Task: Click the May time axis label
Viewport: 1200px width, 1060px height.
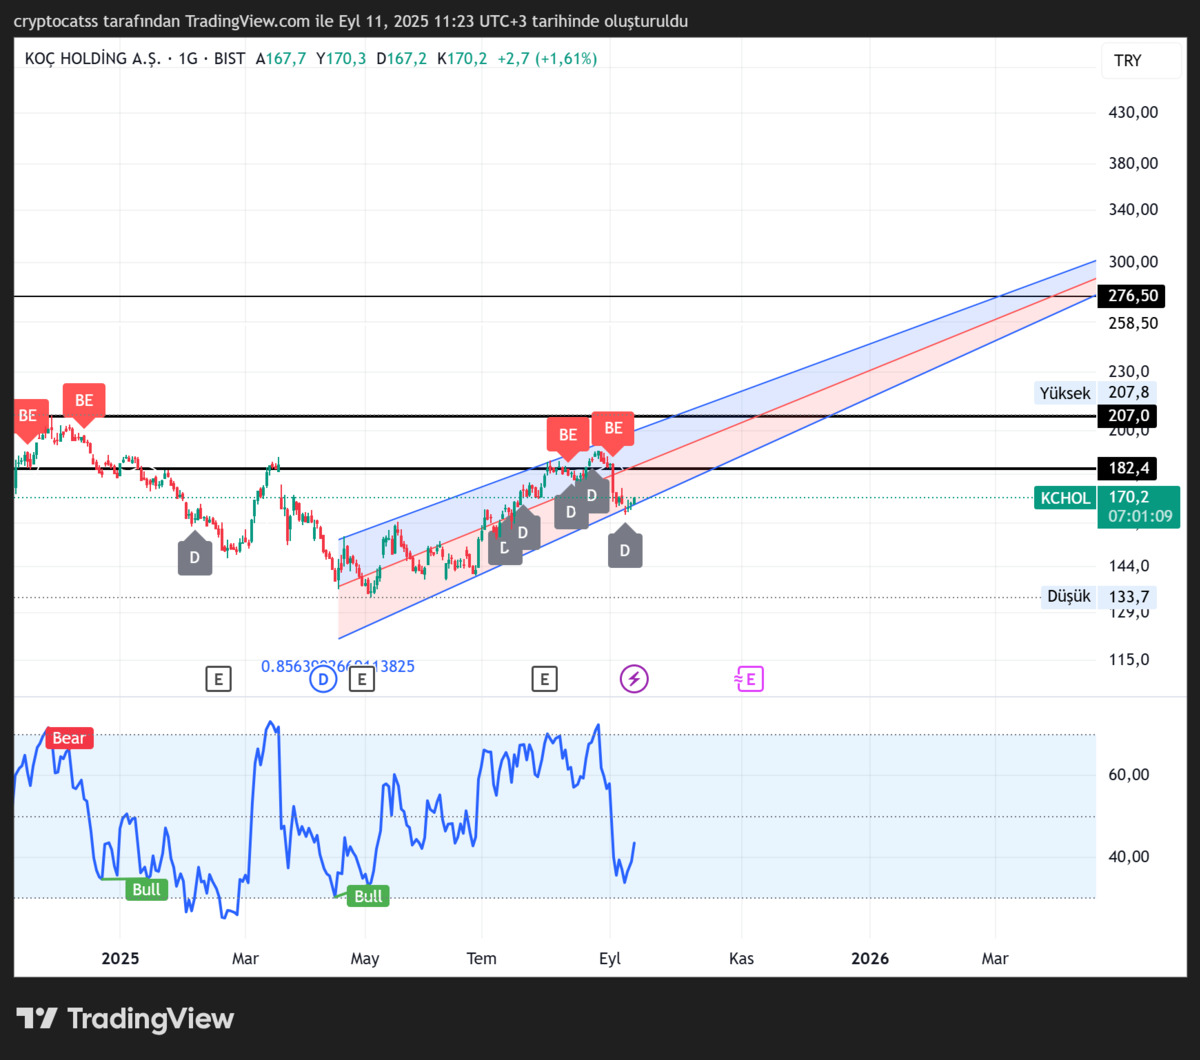Action: [365, 958]
